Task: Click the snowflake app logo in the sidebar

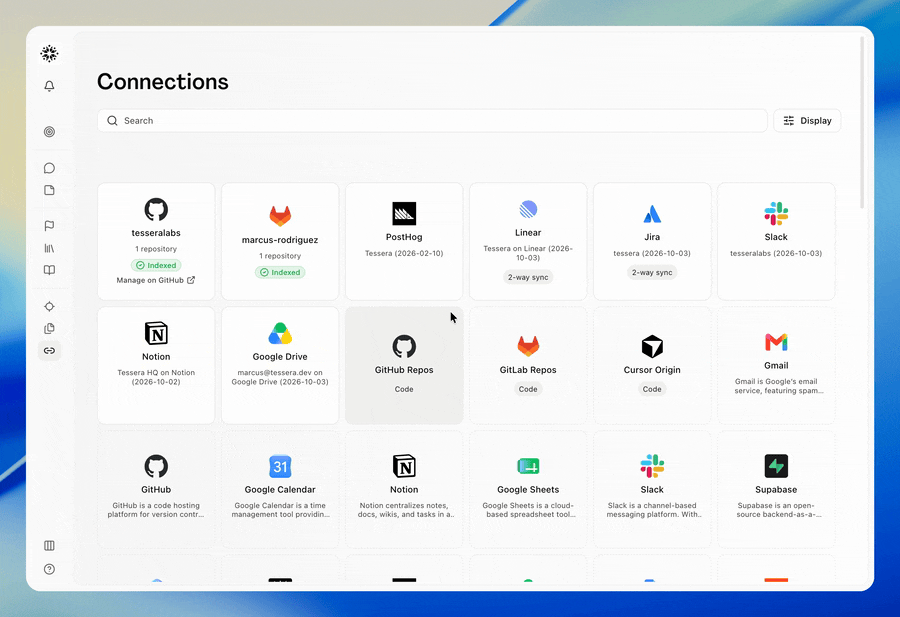Action: click(x=49, y=53)
